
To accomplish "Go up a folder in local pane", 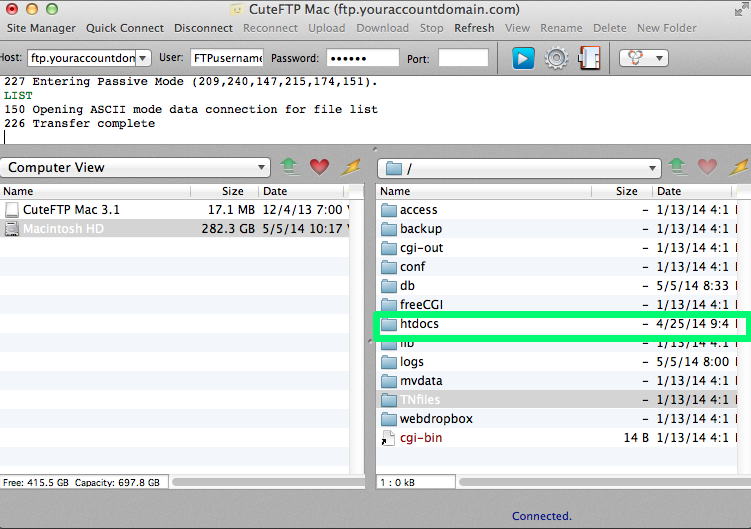I will (x=289, y=167).
